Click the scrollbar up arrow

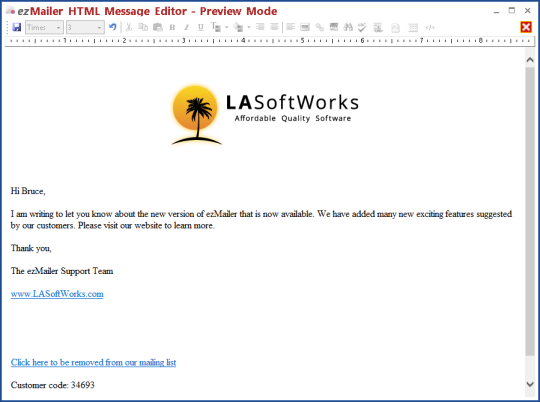[530, 60]
